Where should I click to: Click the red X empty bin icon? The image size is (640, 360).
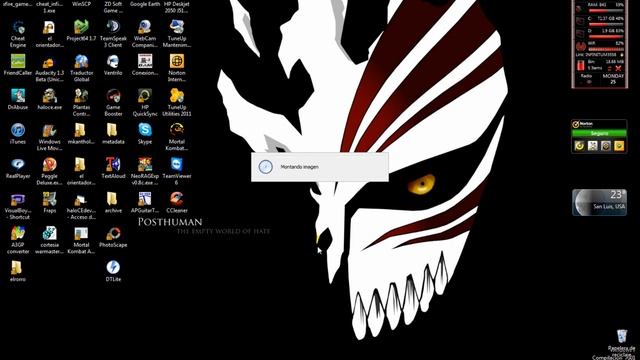pyautogui.click(x=618, y=68)
